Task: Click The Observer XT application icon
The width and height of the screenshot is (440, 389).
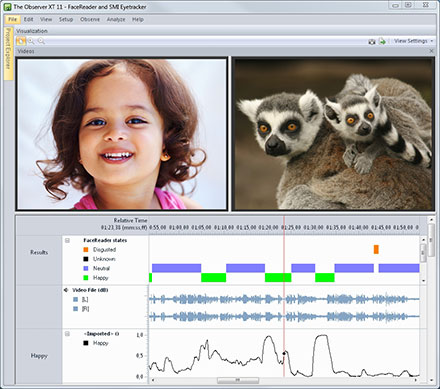Action: (x=7, y=6)
